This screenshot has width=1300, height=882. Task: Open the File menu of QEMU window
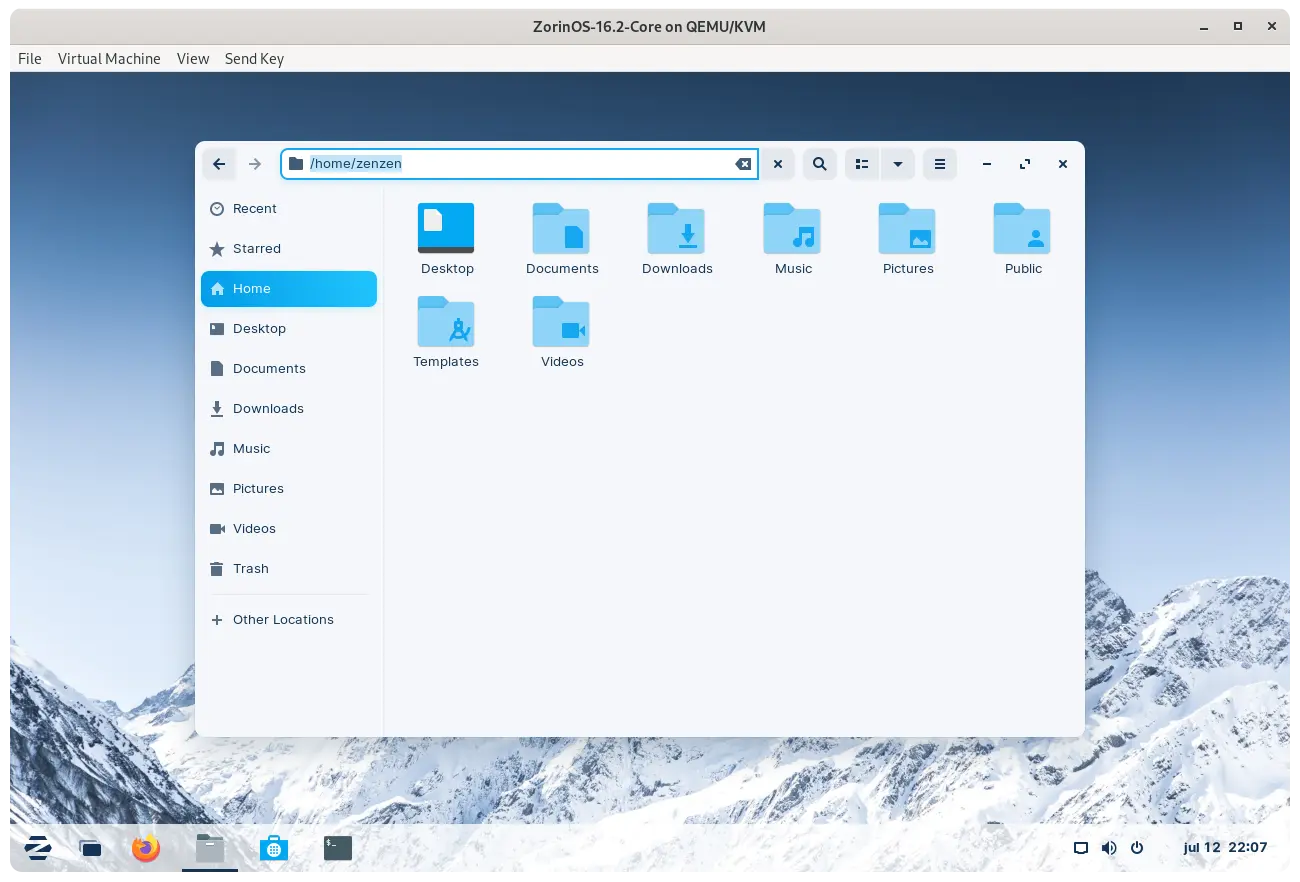point(30,59)
